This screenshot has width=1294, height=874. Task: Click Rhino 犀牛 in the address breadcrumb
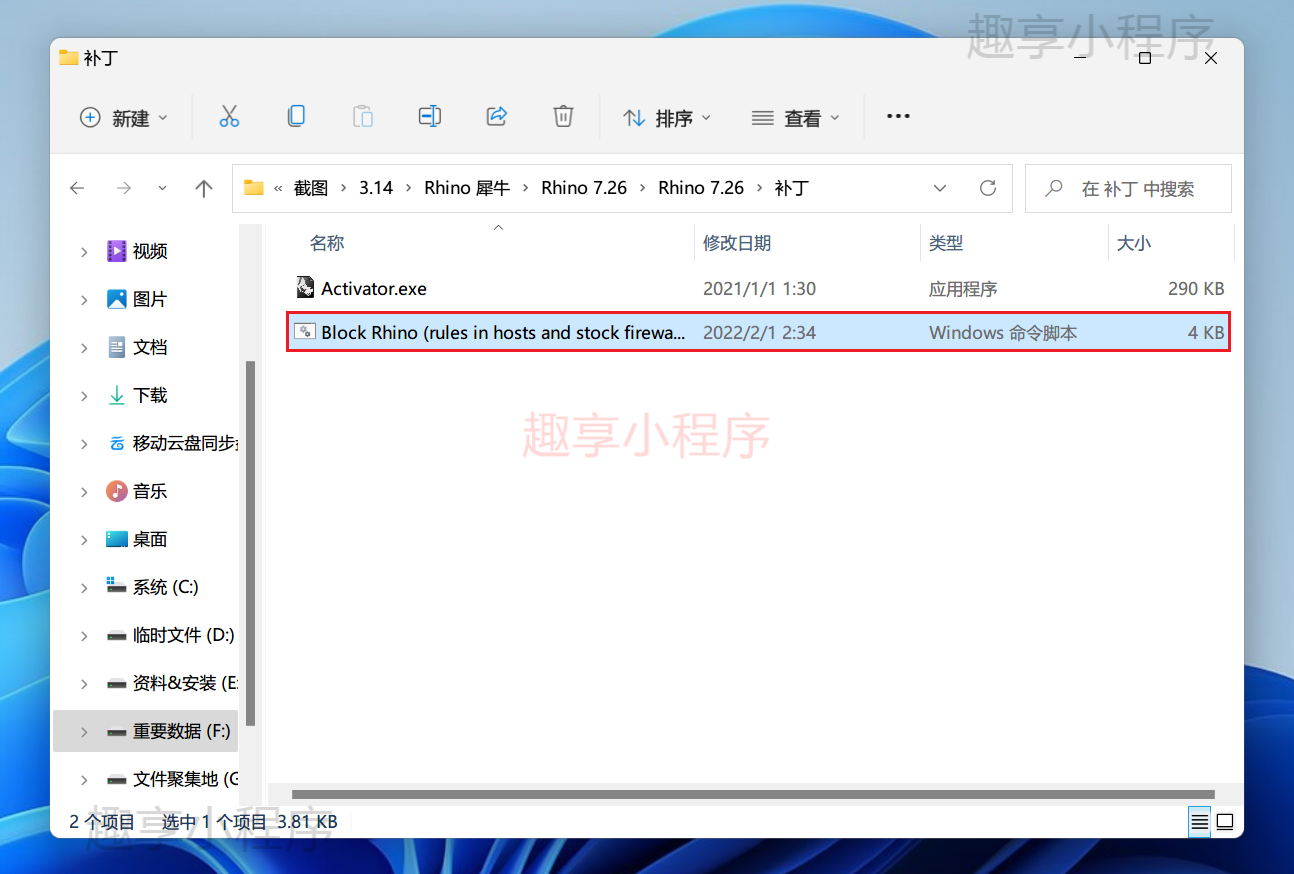[467, 188]
